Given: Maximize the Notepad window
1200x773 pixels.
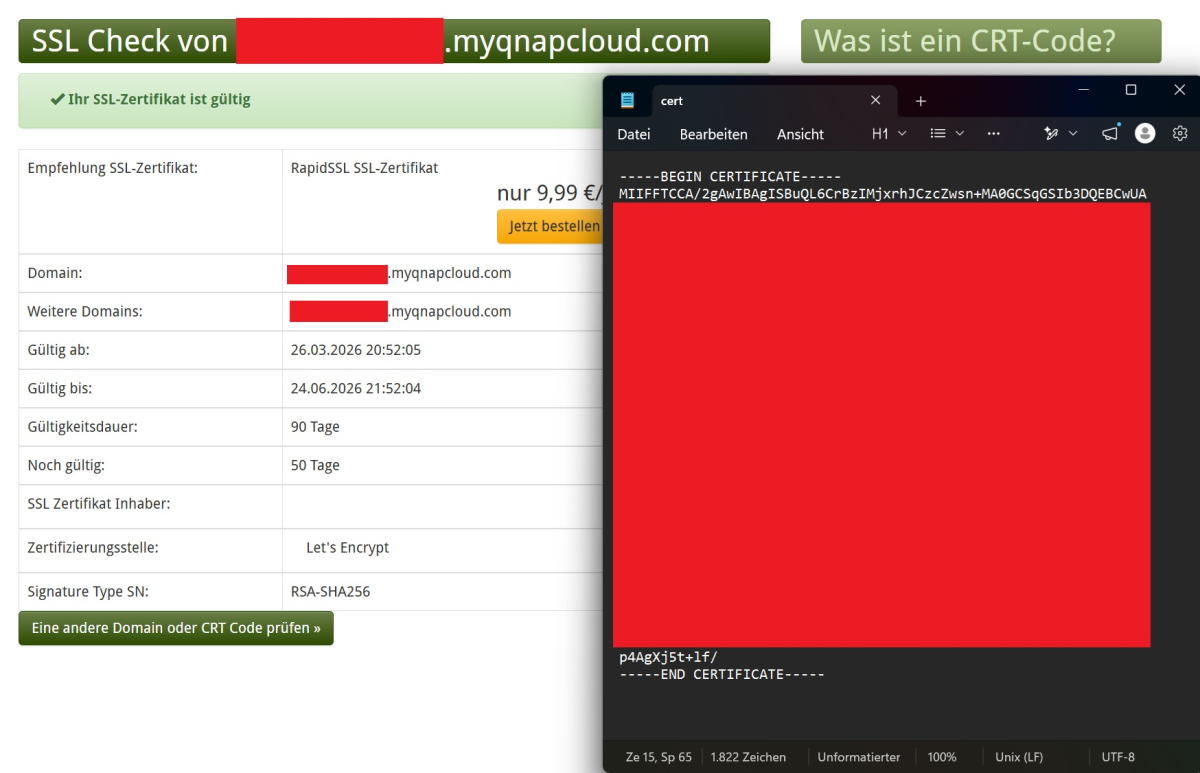Looking at the screenshot, I should [x=1131, y=90].
